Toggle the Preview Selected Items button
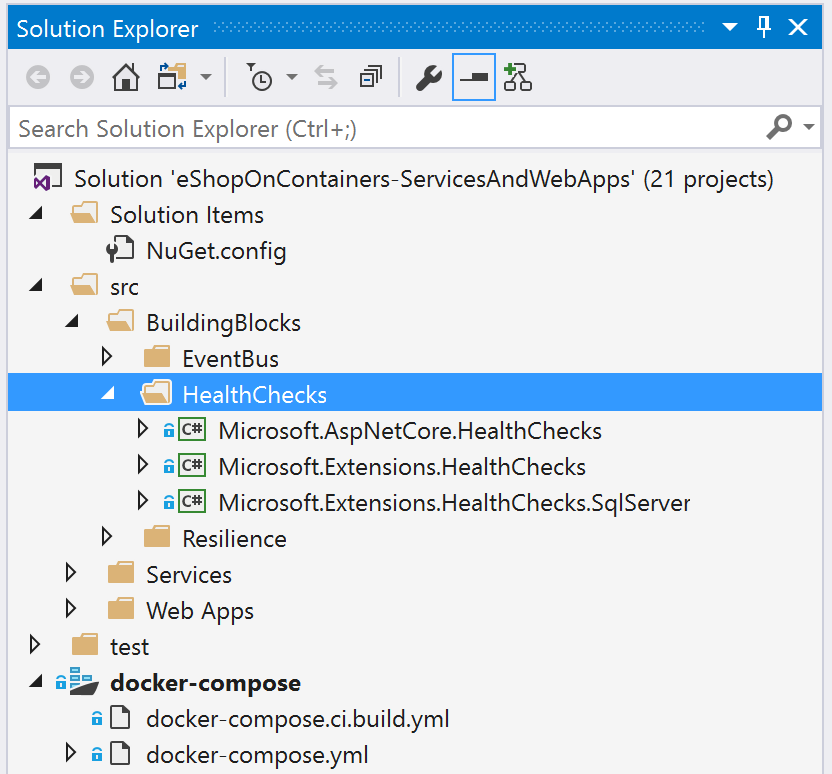Viewport: 832px width, 774px height. tap(474, 78)
